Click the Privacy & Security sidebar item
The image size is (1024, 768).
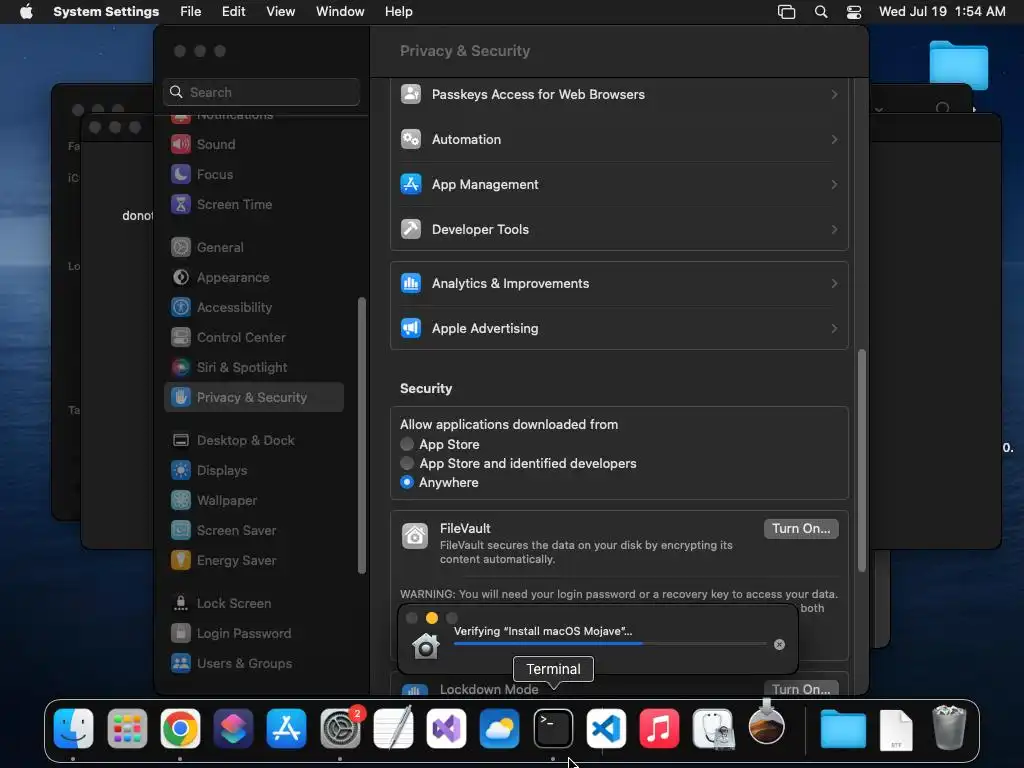254,398
